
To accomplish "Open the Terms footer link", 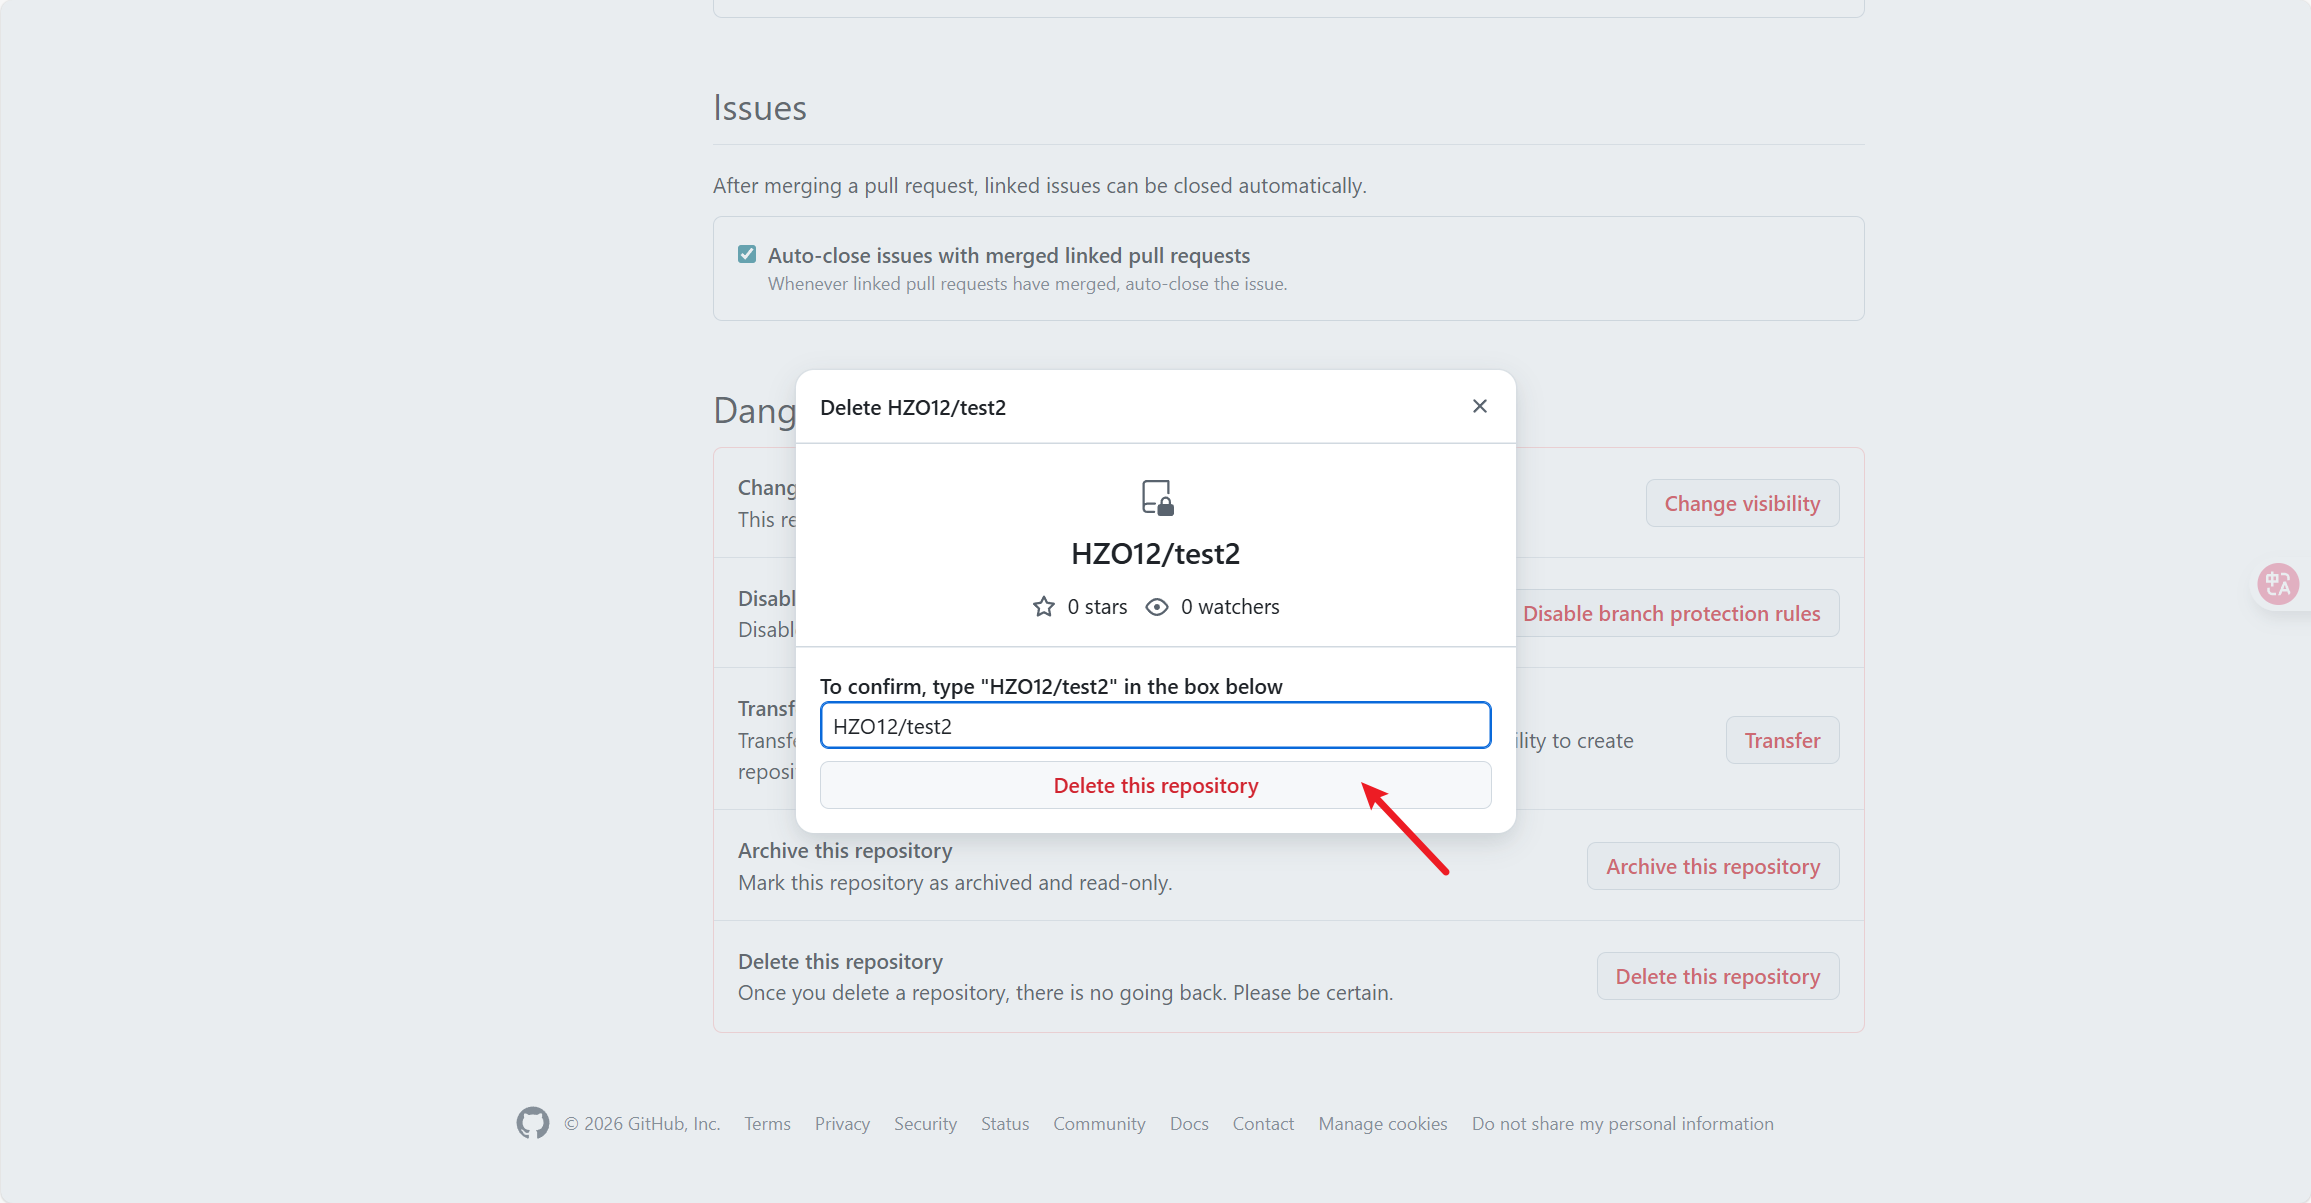I will pos(767,1124).
